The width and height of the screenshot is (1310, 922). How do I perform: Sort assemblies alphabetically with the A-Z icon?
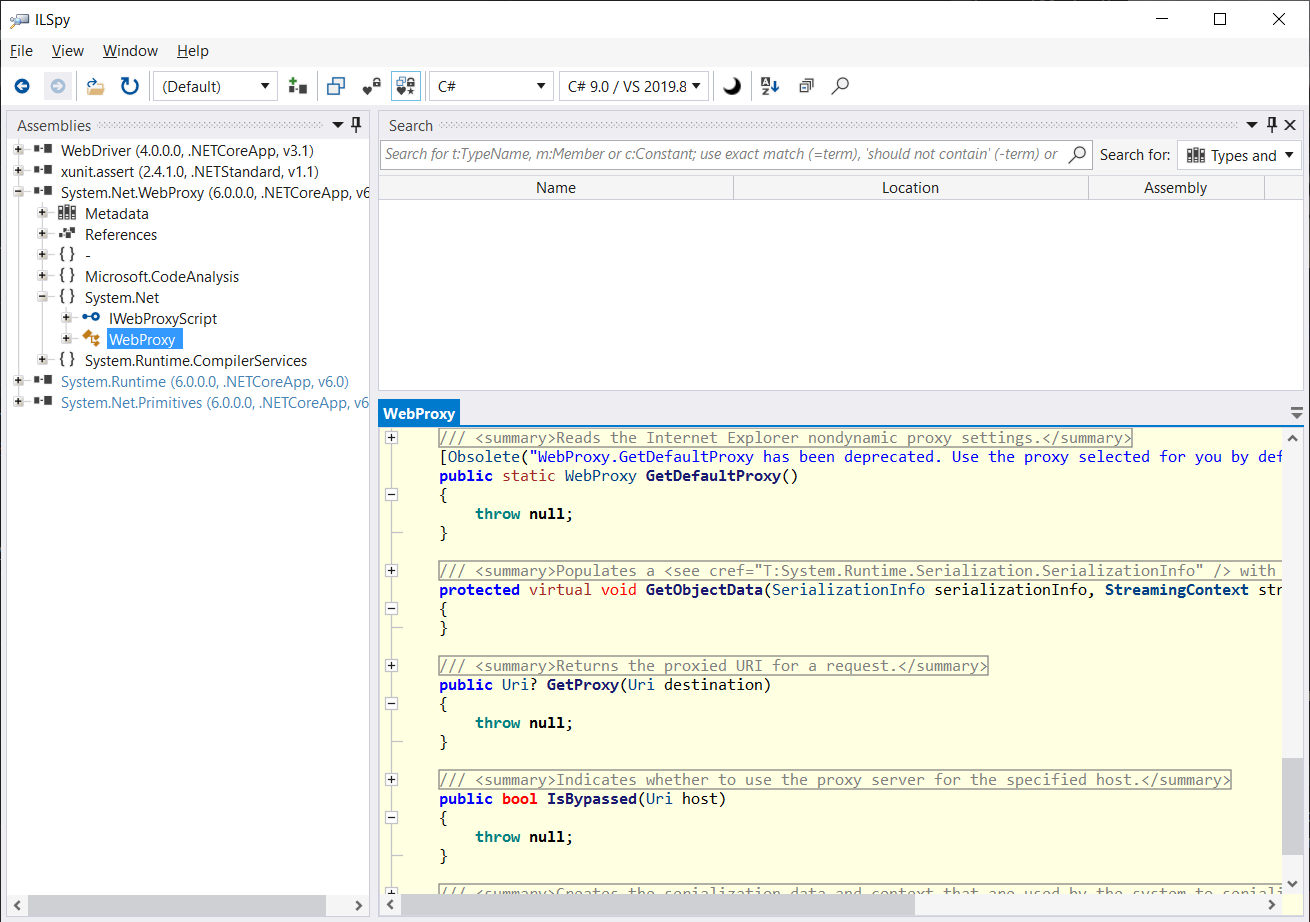pos(768,86)
